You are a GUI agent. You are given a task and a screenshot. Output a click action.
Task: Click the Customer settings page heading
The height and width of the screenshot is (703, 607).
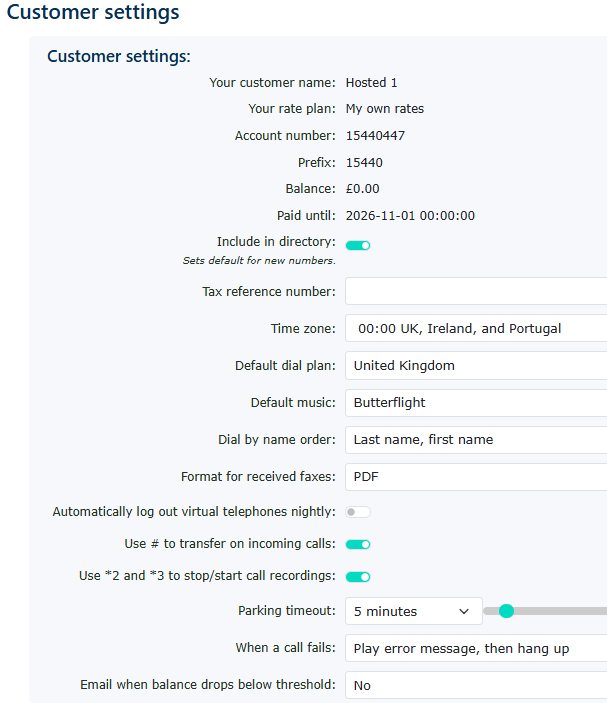point(93,12)
